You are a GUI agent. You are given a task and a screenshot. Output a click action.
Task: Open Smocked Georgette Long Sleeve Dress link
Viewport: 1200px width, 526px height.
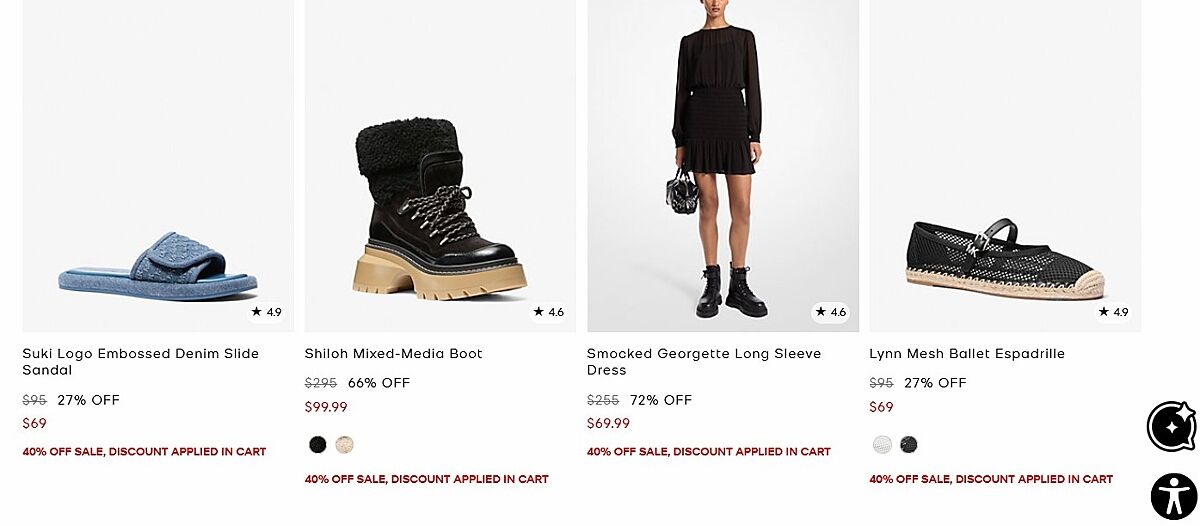(703, 361)
